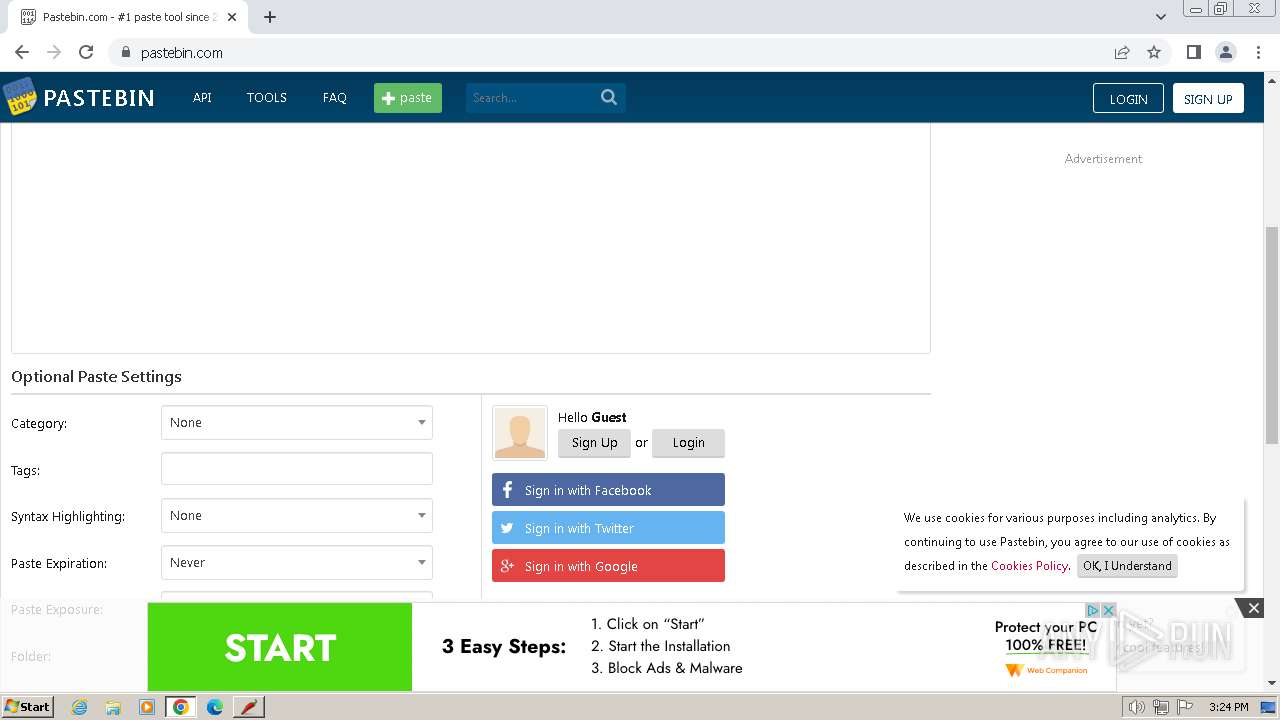Click Chrome icon in taskbar
The image size is (1280, 720).
(181, 707)
